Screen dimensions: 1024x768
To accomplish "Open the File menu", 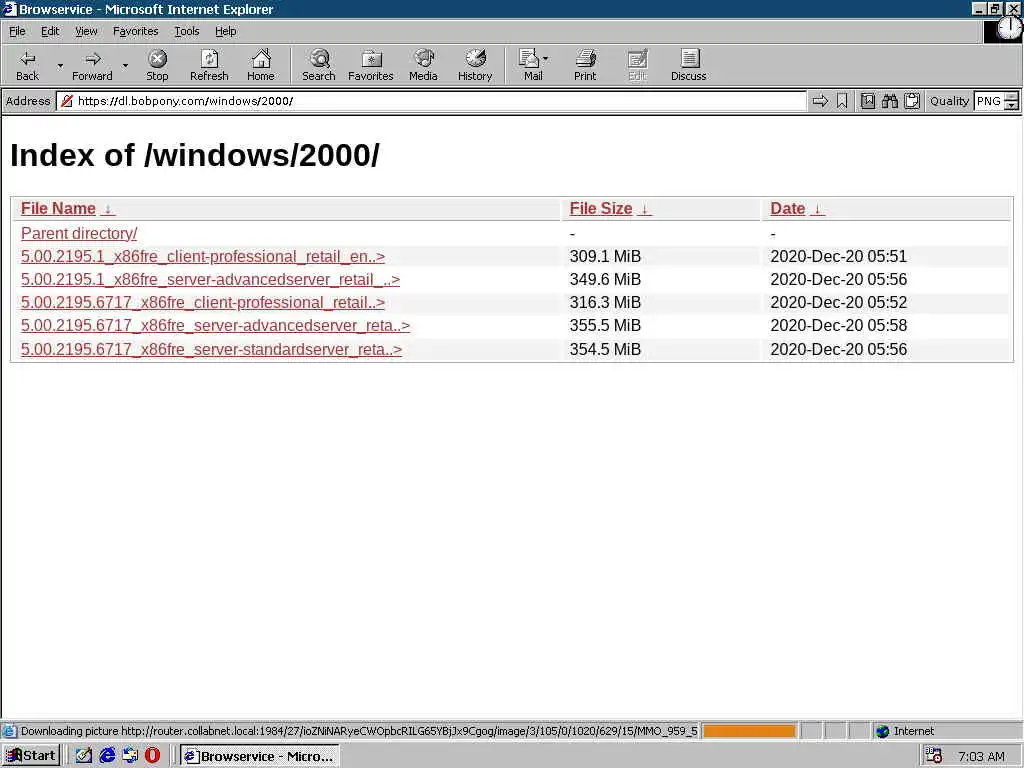I will [x=17, y=31].
